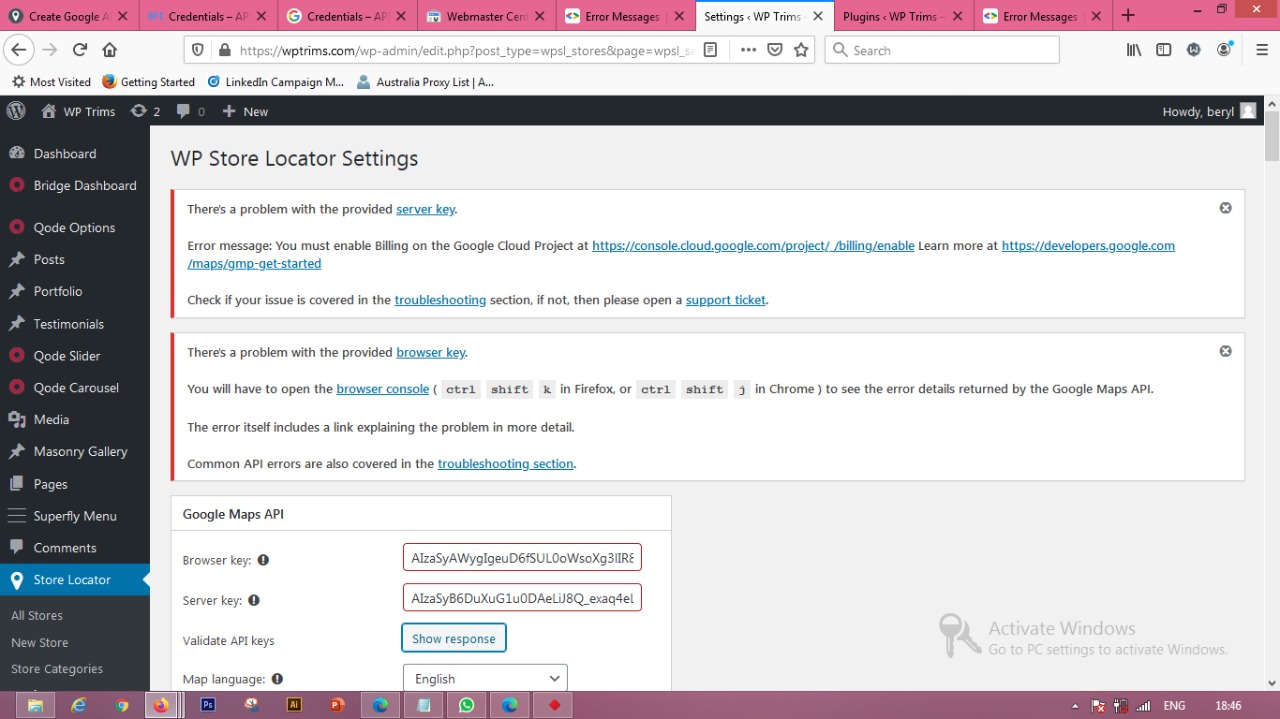Screen dimensions: 1280x719
Task: Open comments bubble in admin bar
Action: tap(191, 111)
